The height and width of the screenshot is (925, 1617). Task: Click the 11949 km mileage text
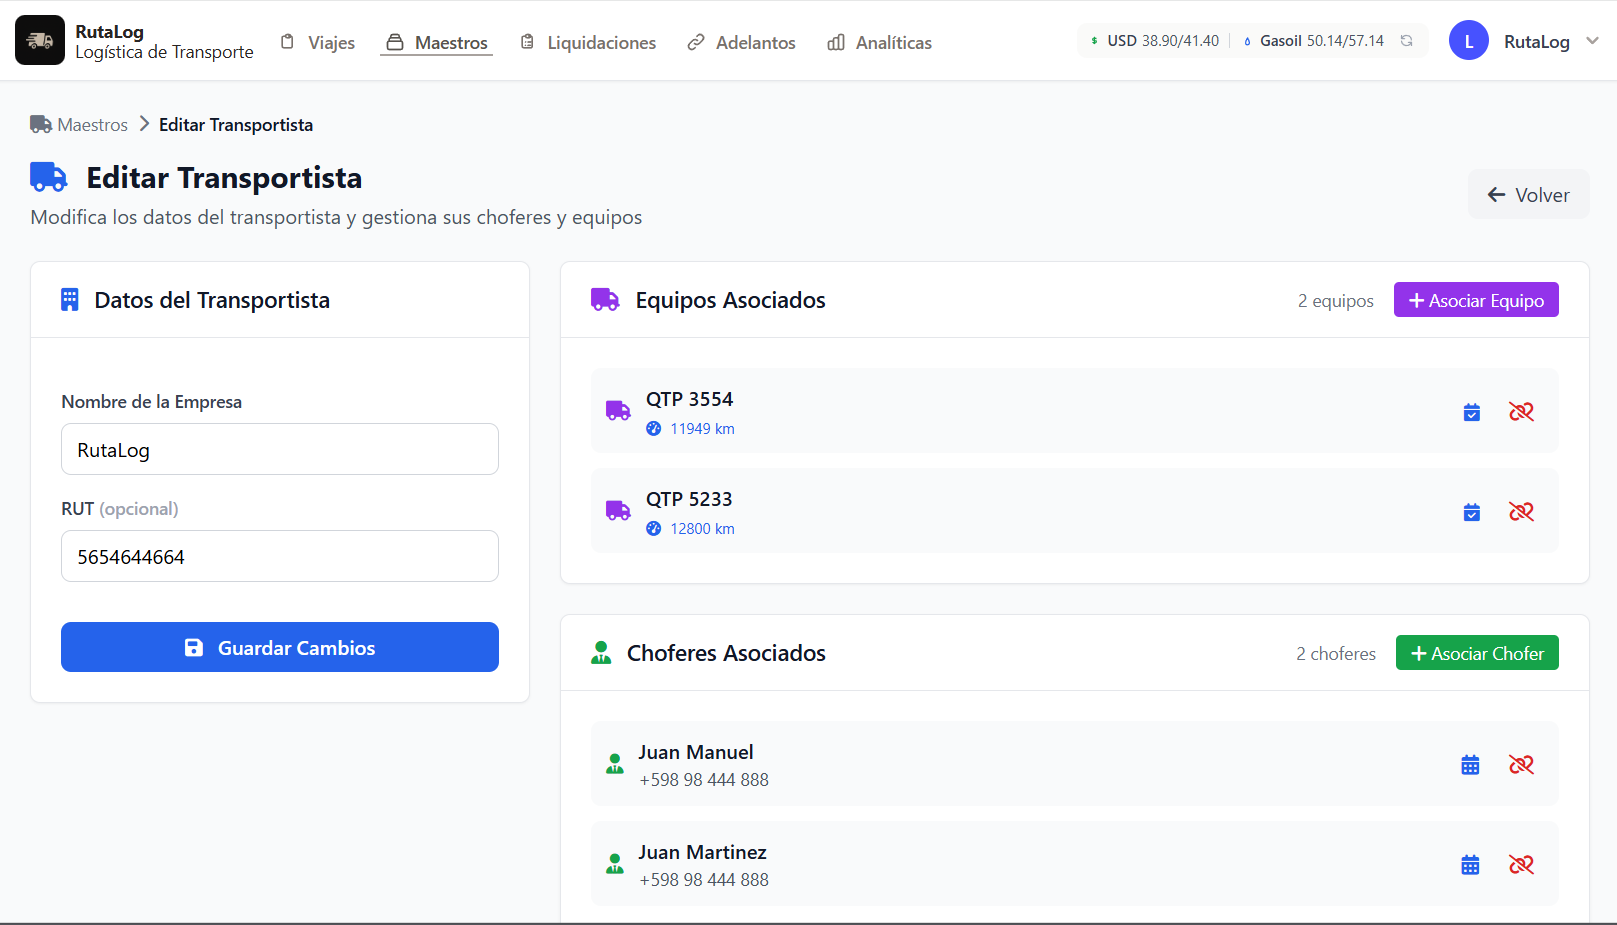pos(702,429)
